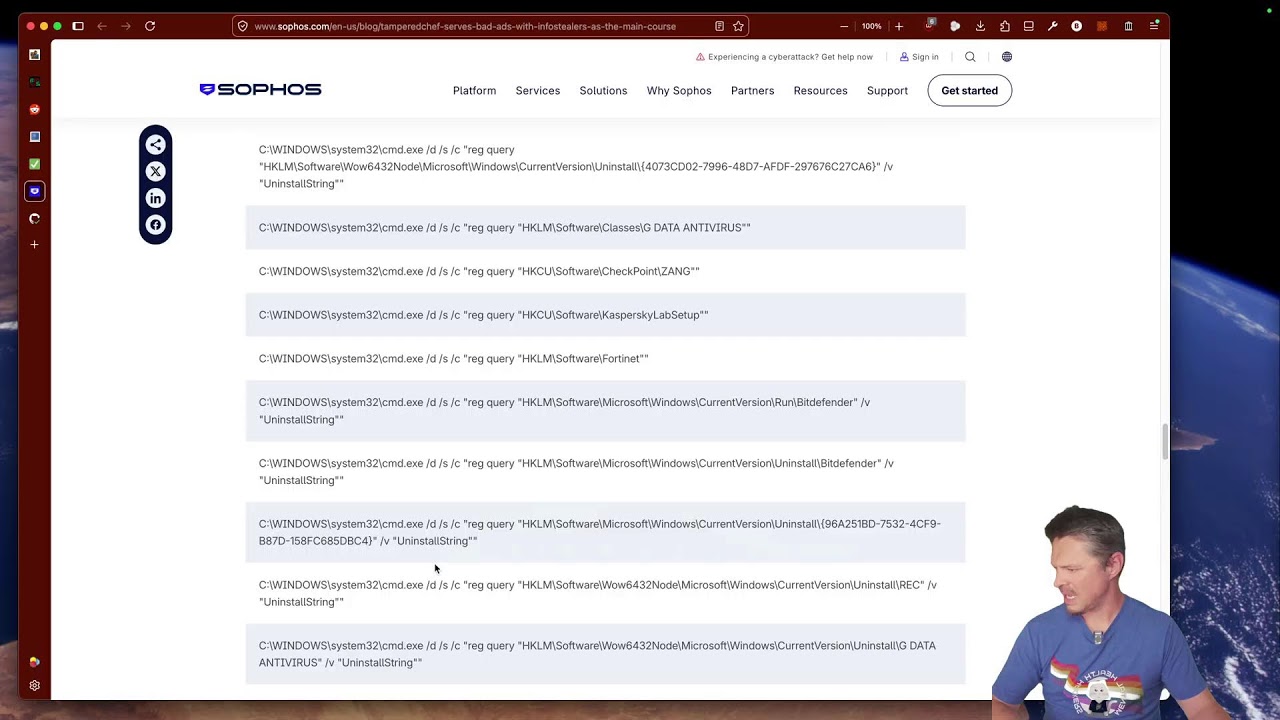Open the browser hamburger menu
Image resolution: width=1280 pixels, height=720 pixels.
(x=1154, y=26)
